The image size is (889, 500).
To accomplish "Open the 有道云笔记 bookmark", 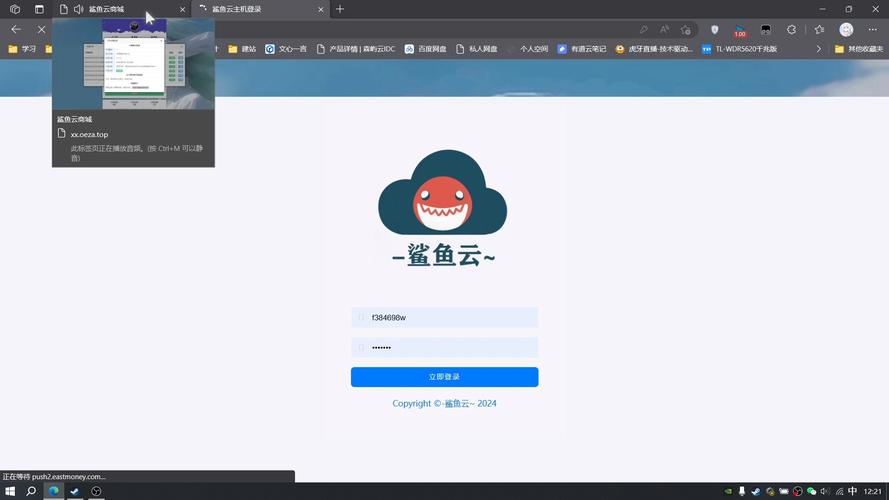I will (582, 49).
